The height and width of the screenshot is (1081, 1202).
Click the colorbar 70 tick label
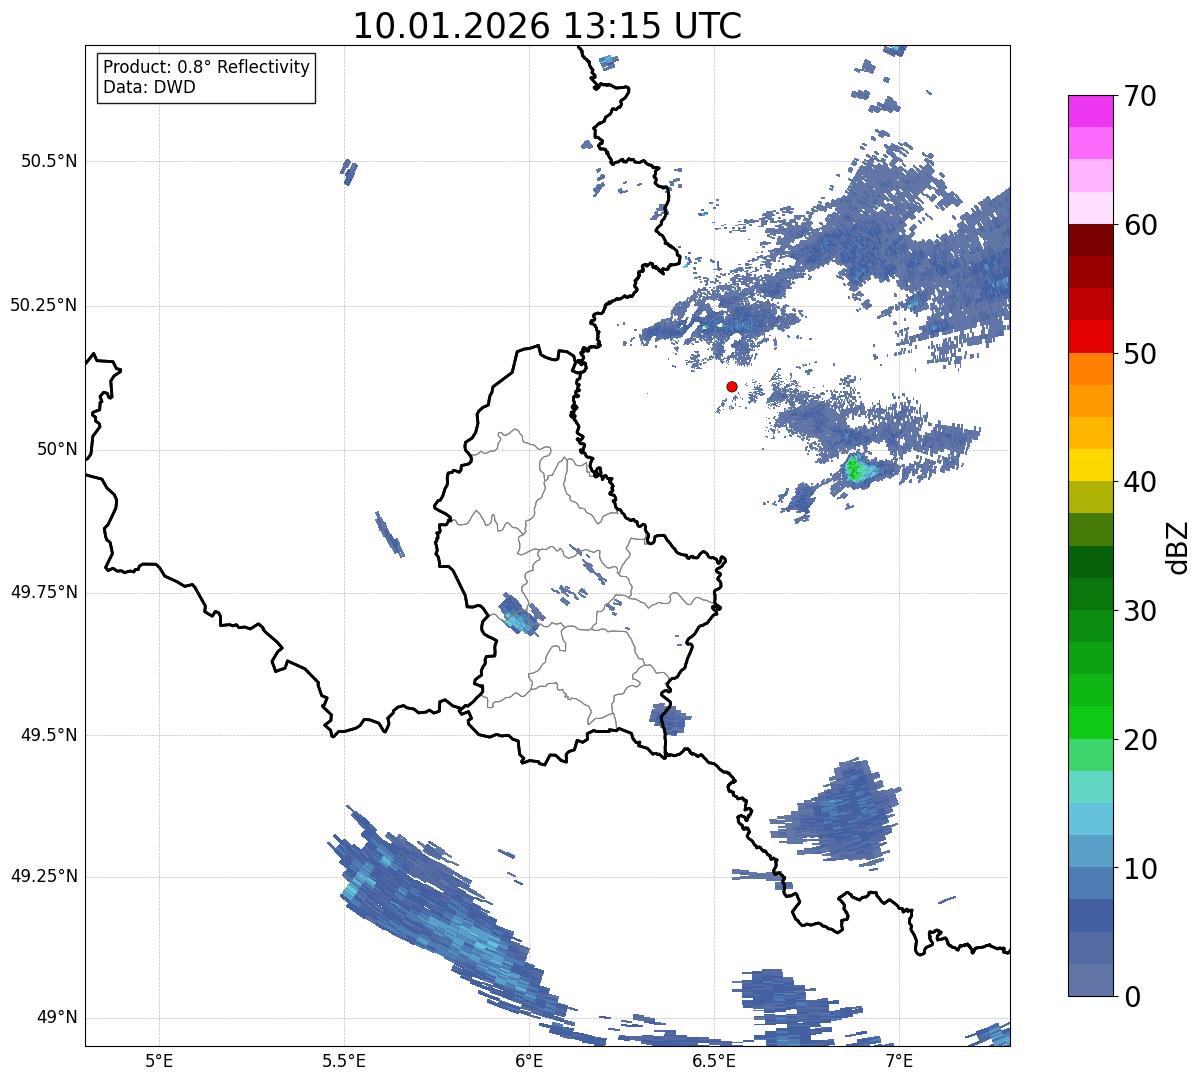(1140, 96)
